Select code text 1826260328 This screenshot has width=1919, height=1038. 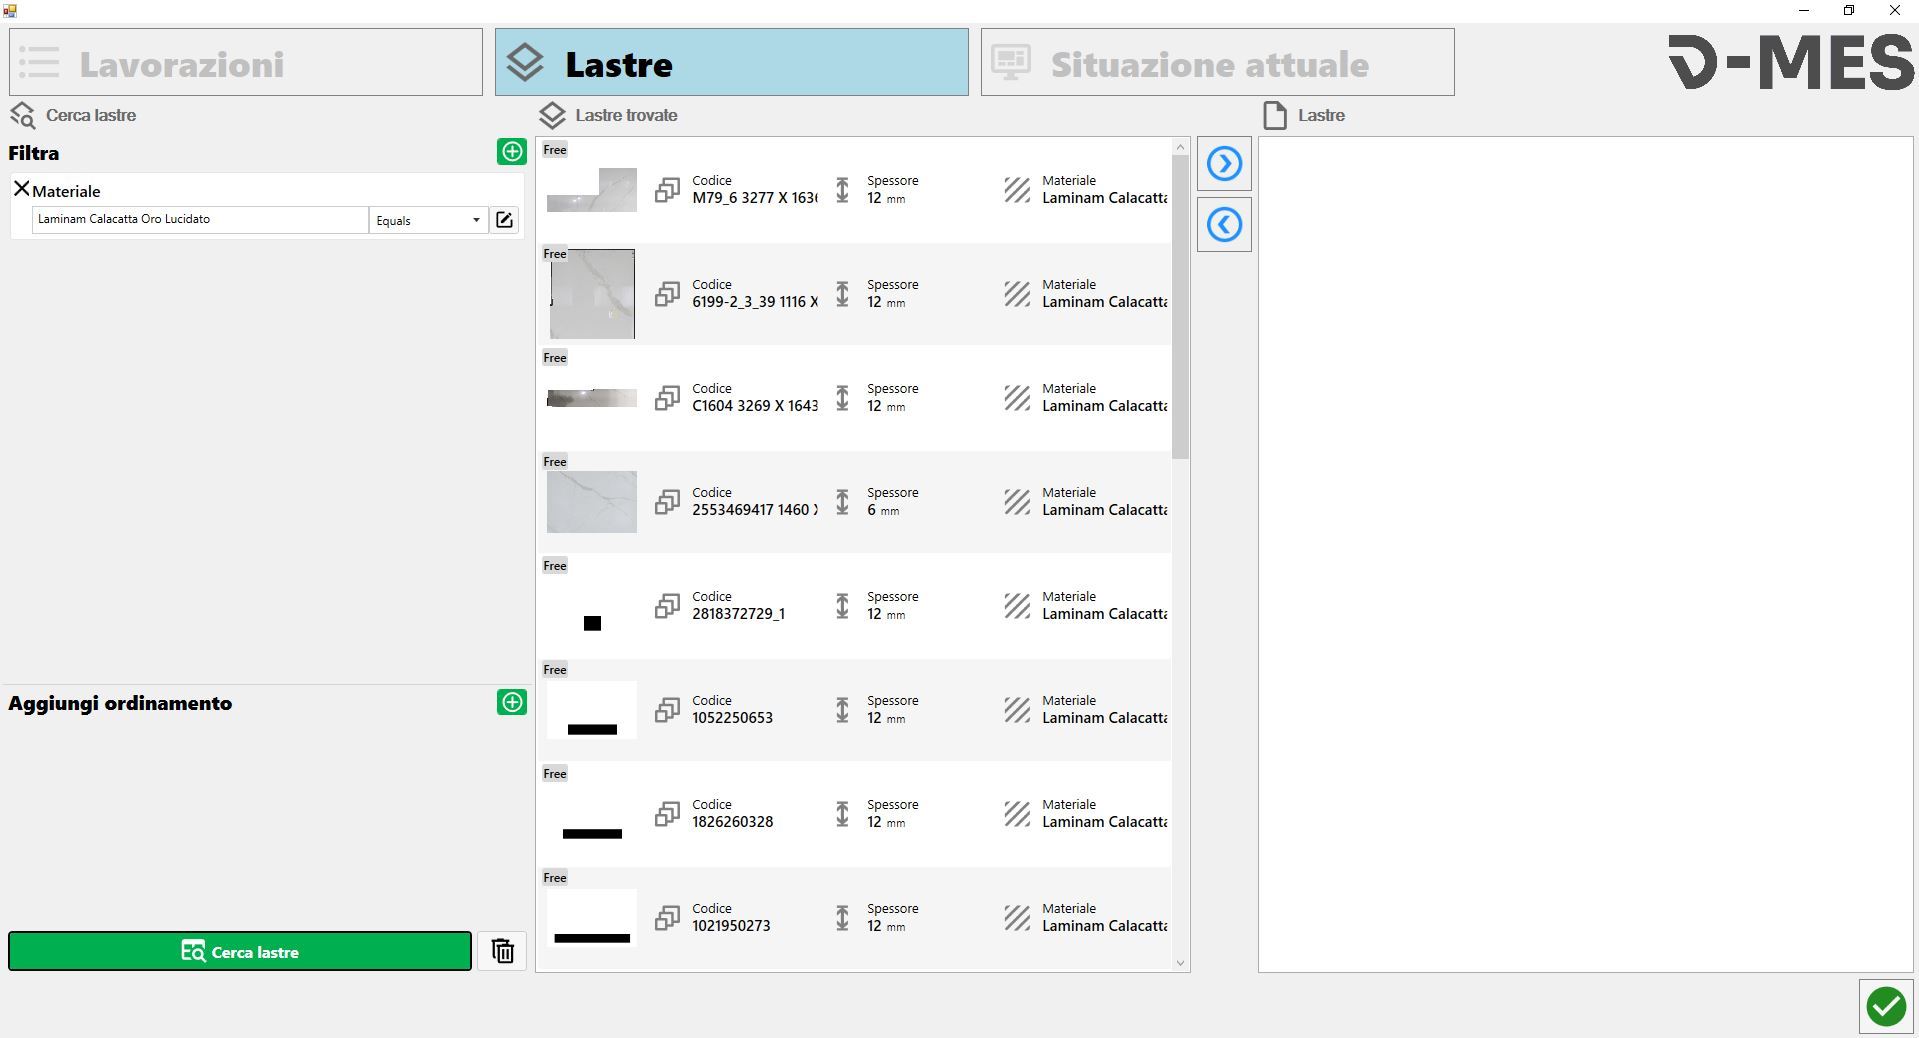732,822
